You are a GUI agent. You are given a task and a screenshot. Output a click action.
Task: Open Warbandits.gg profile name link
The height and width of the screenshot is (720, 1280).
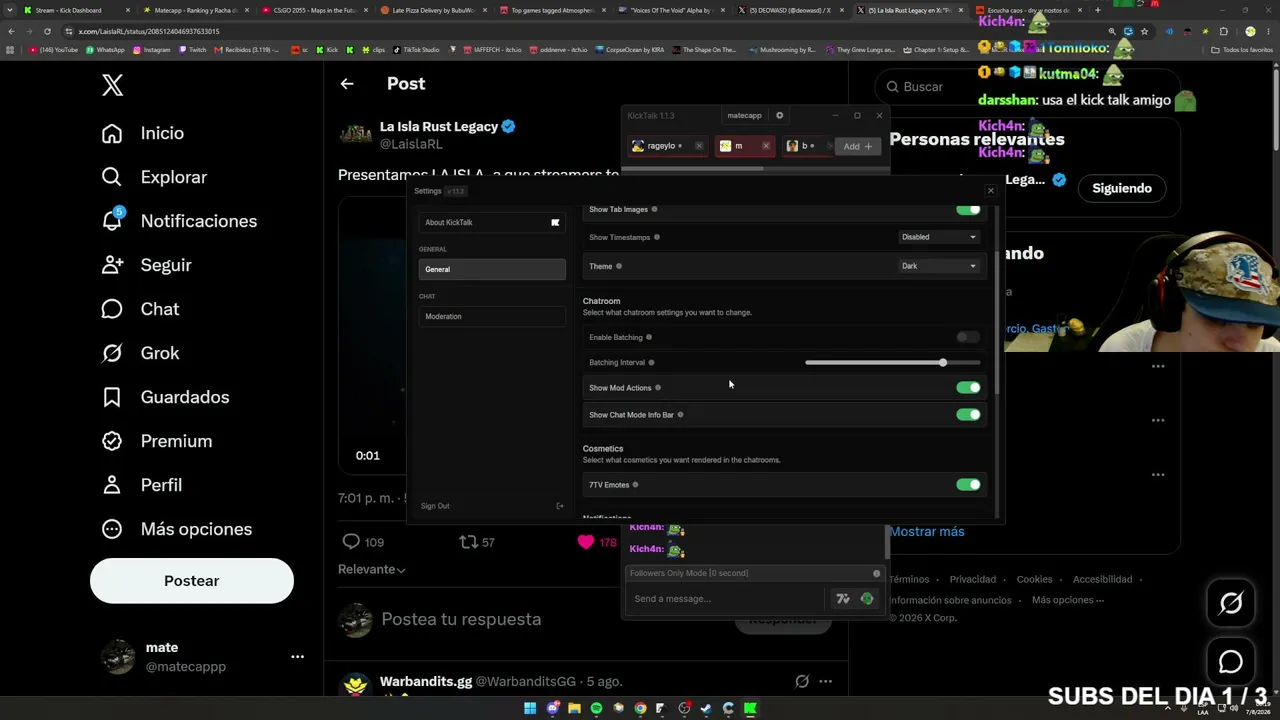426,681
